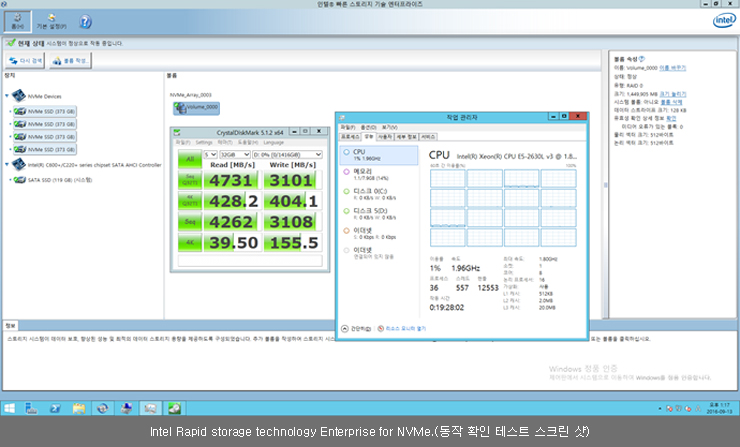Open the CrystalDiskMark Language menu
Viewport: 740px width, 447px height.
(x=274, y=143)
